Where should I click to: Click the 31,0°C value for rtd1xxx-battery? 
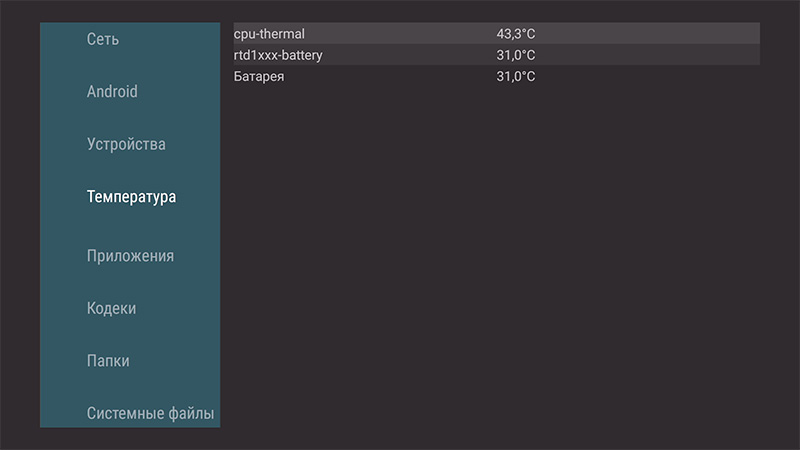(516, 55)
